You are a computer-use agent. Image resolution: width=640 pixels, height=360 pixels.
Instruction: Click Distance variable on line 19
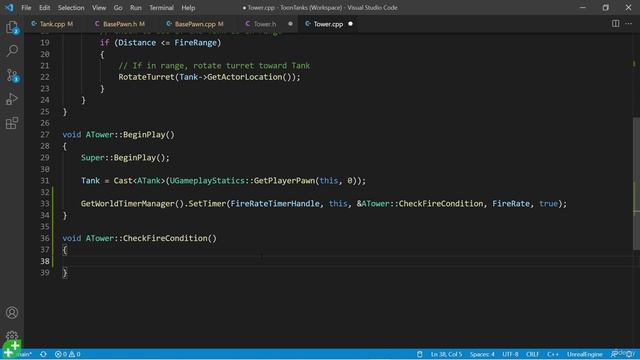(x=137, y=42)
